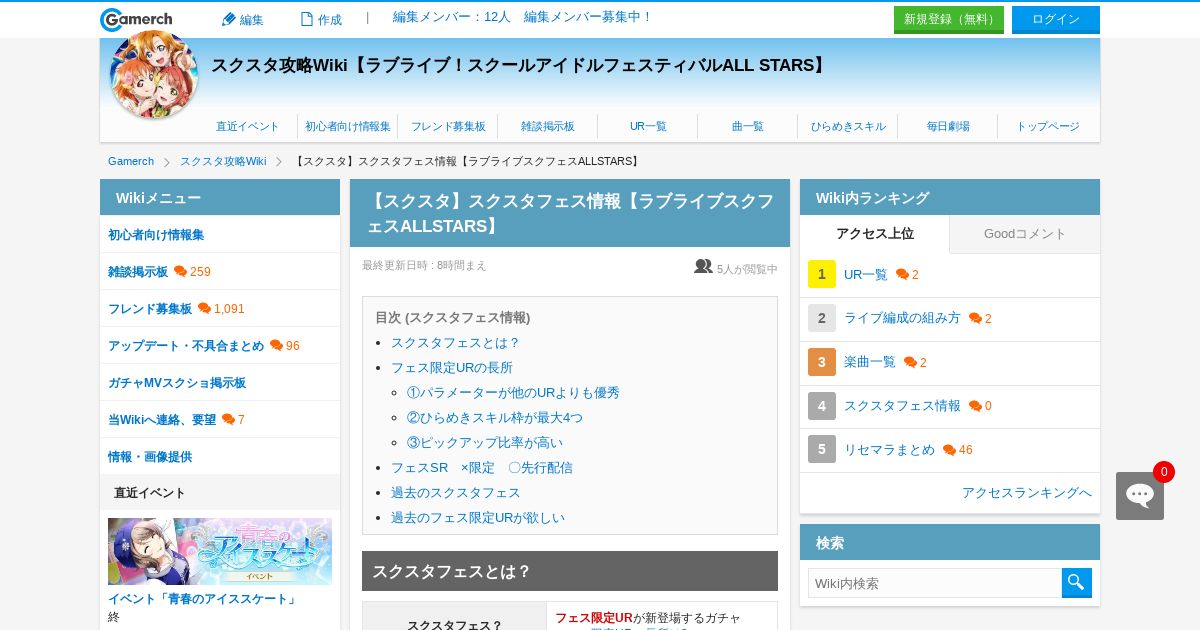Open 雑談掲示板 in top navigation
The height and width of the screenshot is (630, 1200).
(548, 126)
